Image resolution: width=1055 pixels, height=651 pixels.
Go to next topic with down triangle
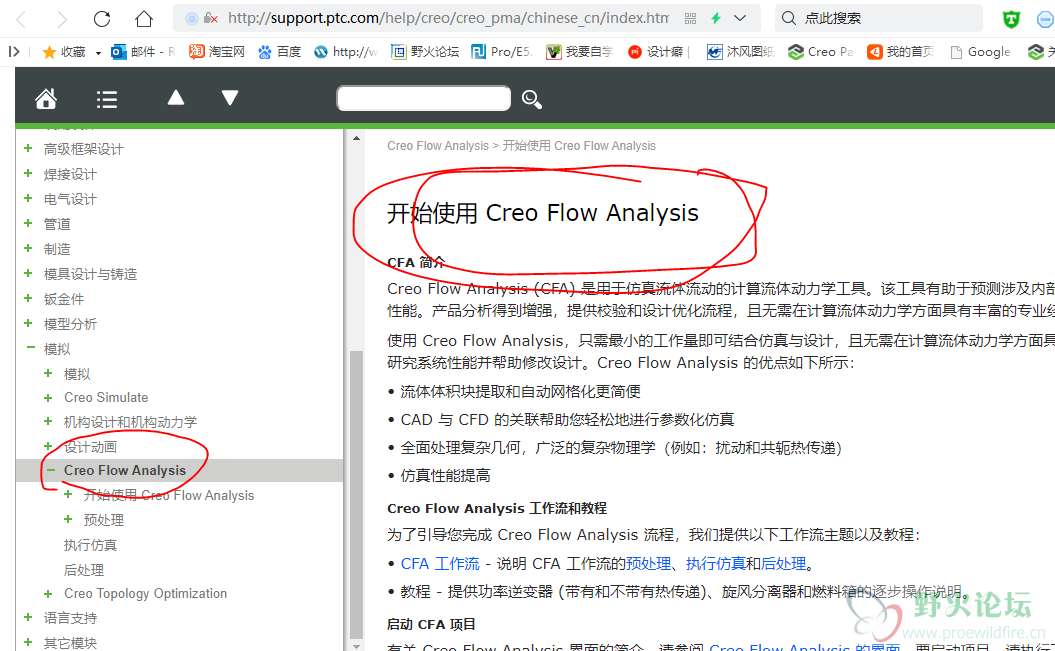tap(230, 98)
